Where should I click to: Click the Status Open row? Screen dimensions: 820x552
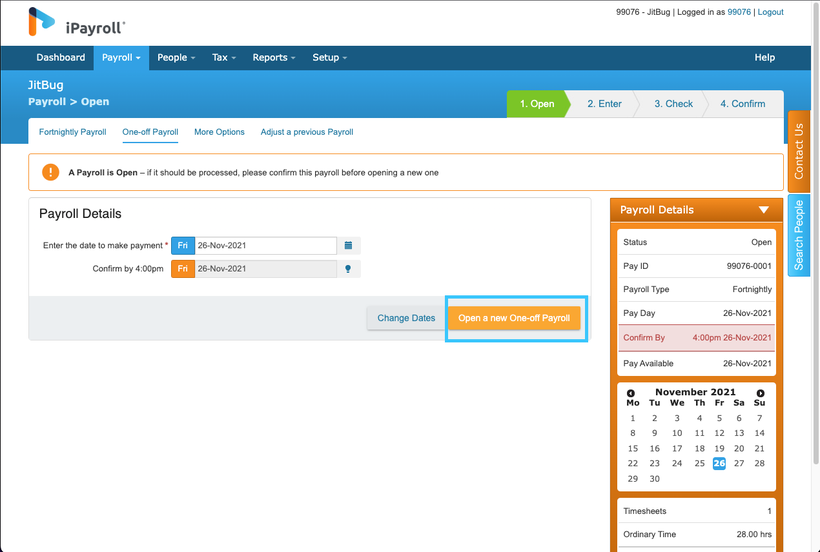point(697,243)
